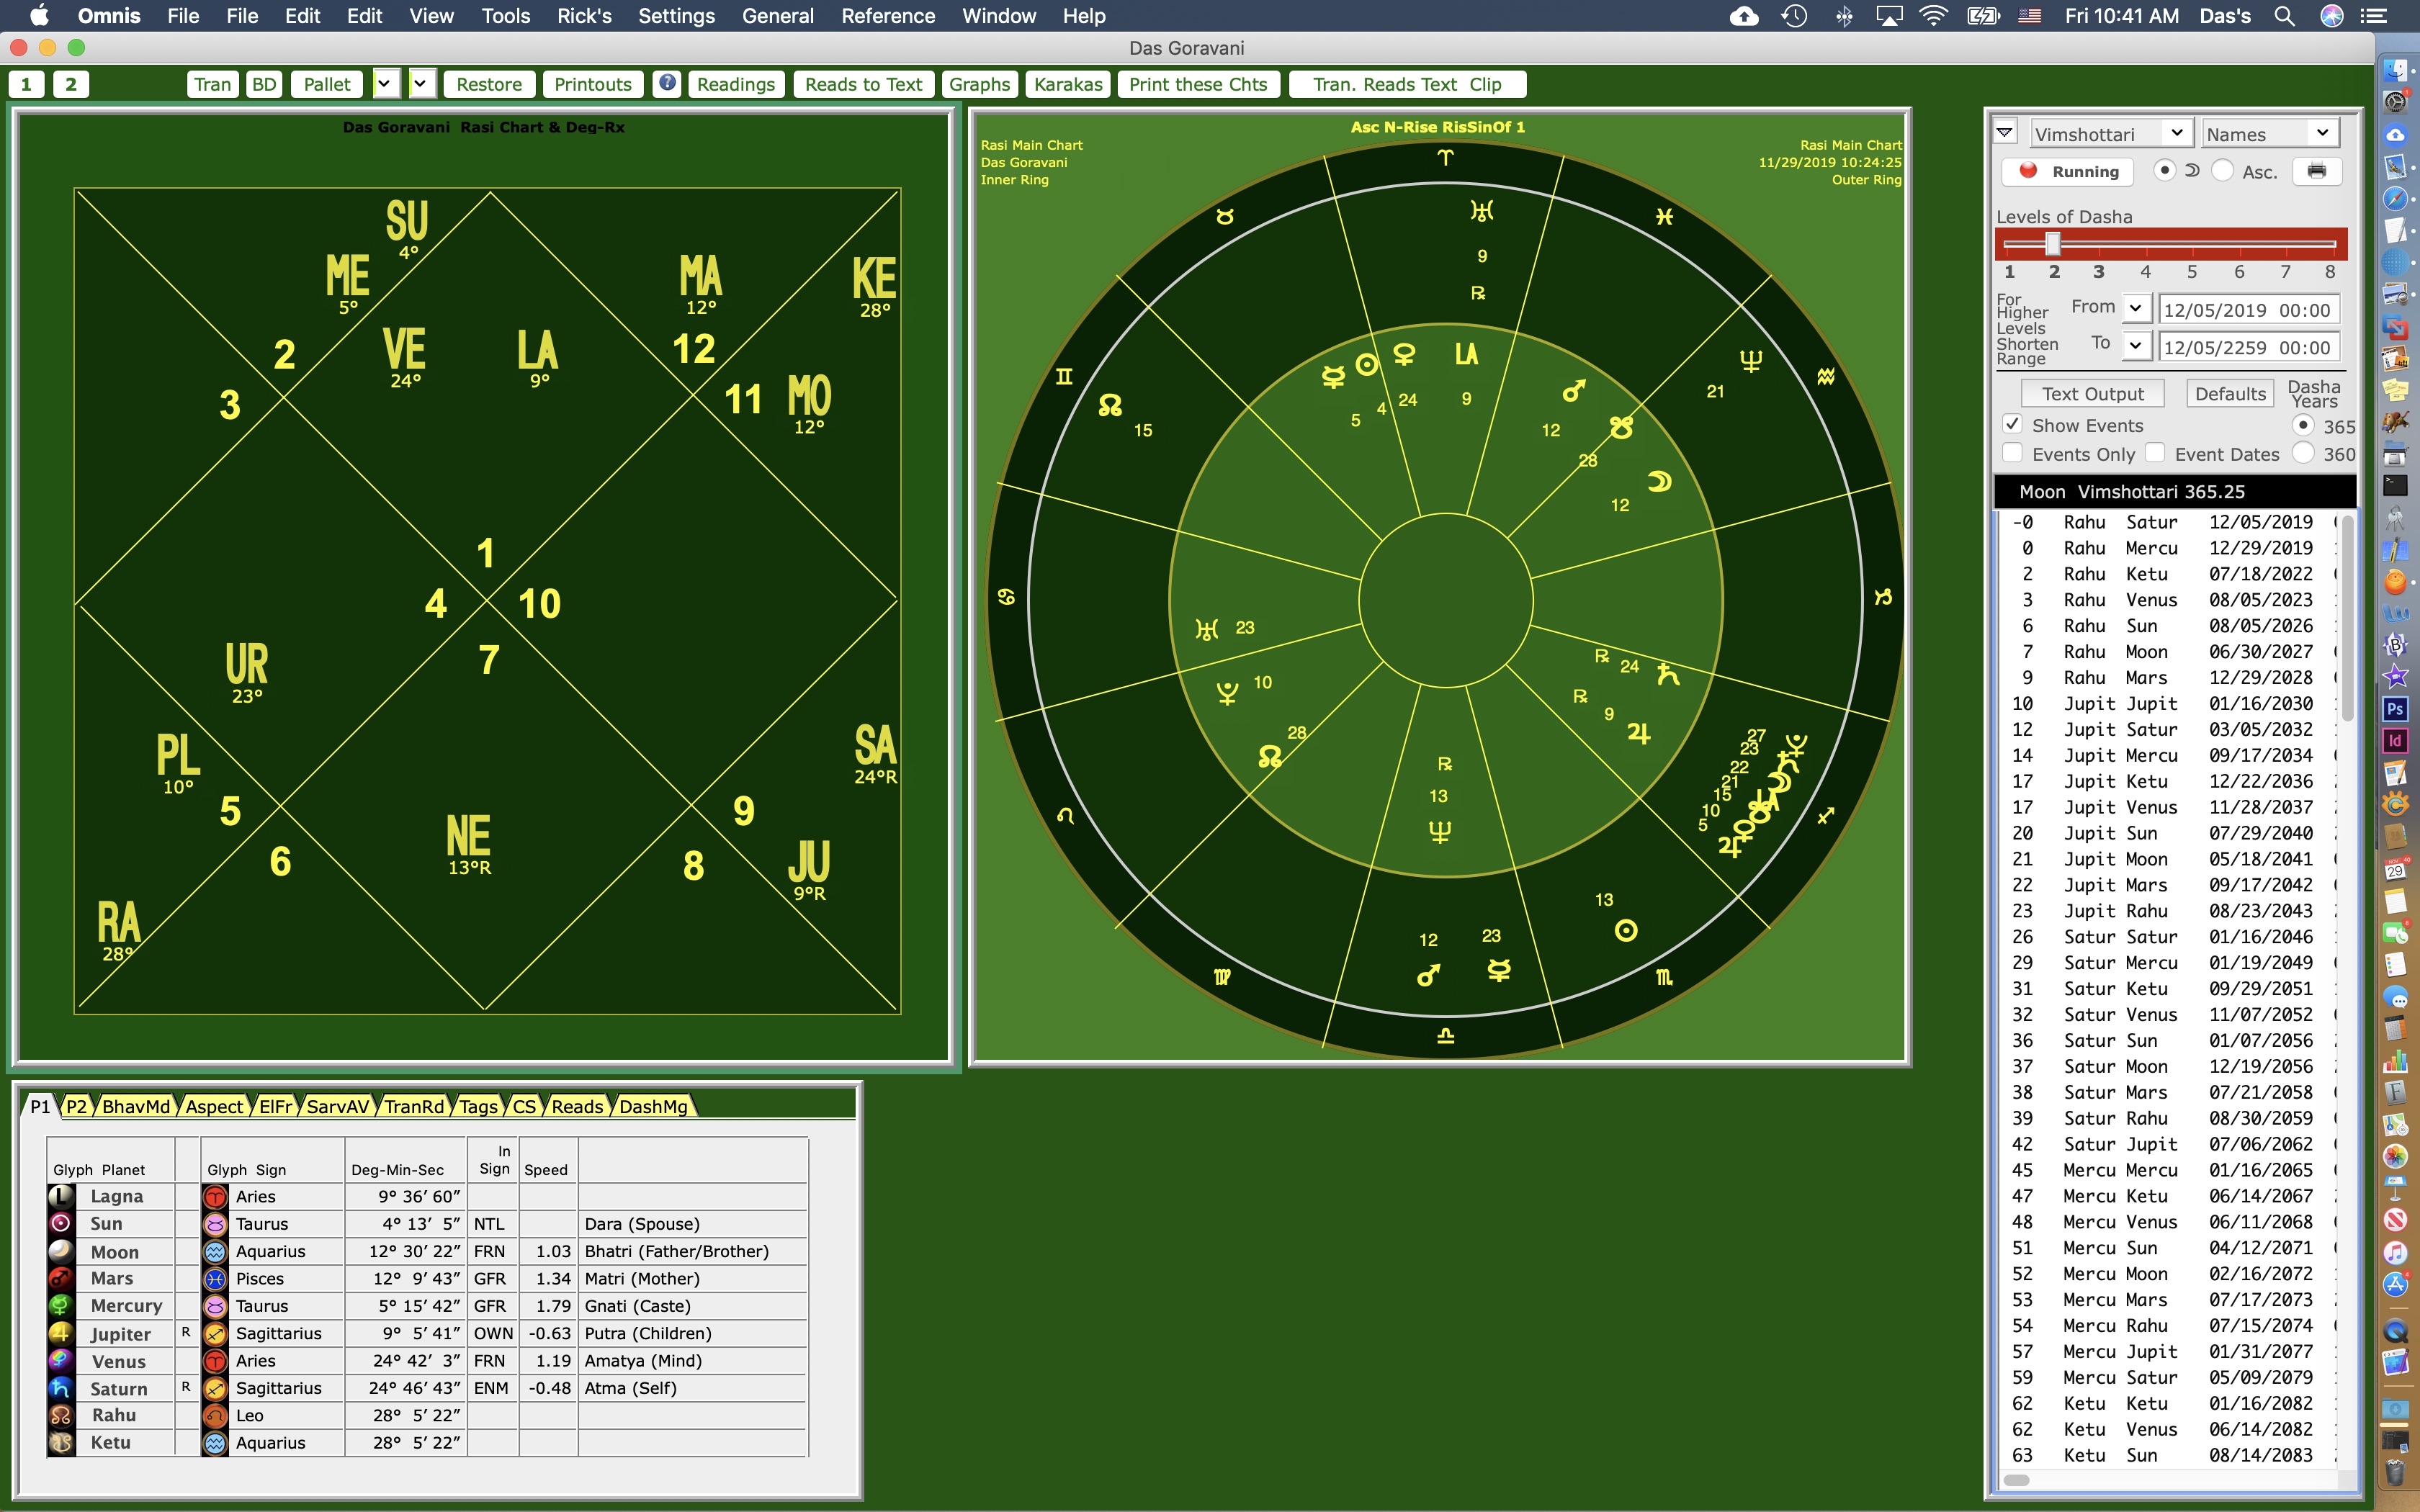Screen dimensions: 2420x1512
Task: Select the Asc. radio button
Action: click(2222, 171)
